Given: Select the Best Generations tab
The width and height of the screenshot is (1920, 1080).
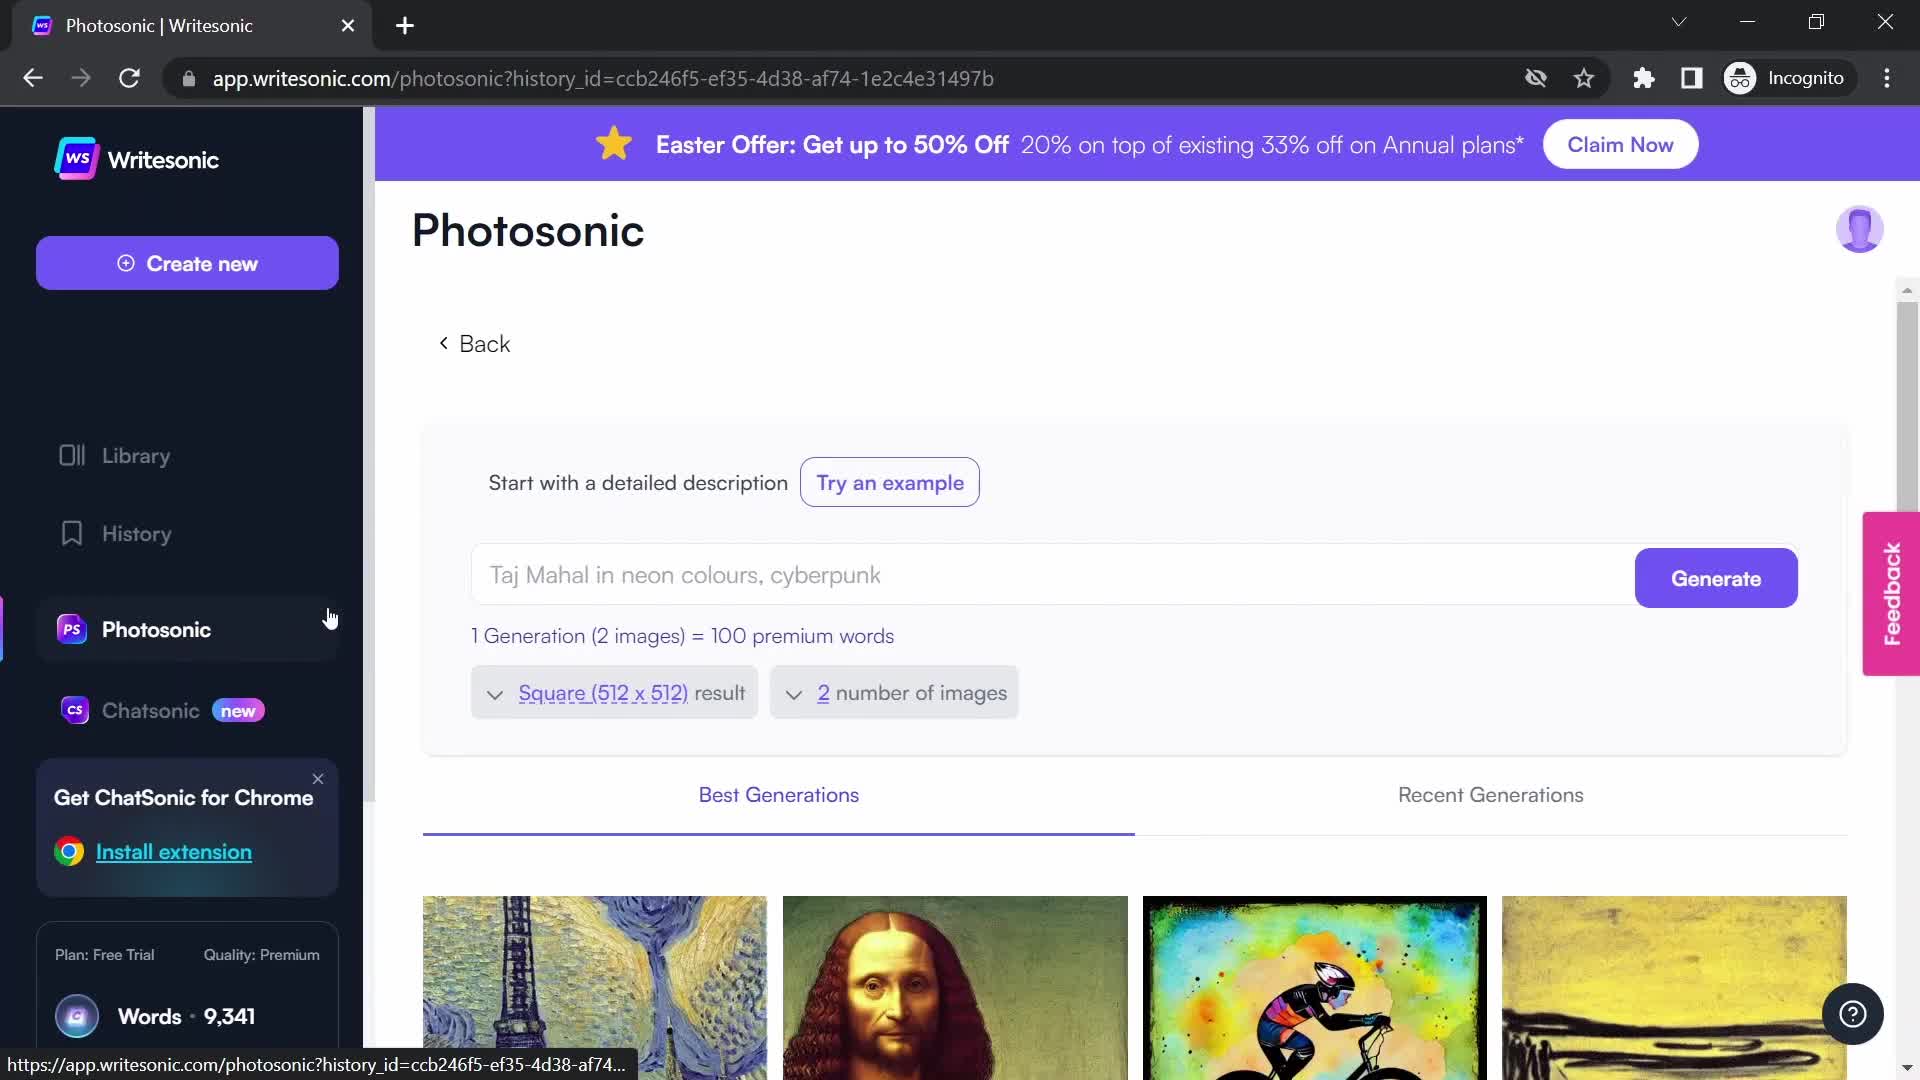Looking at the screenshot, I should (x=778, y=794).
